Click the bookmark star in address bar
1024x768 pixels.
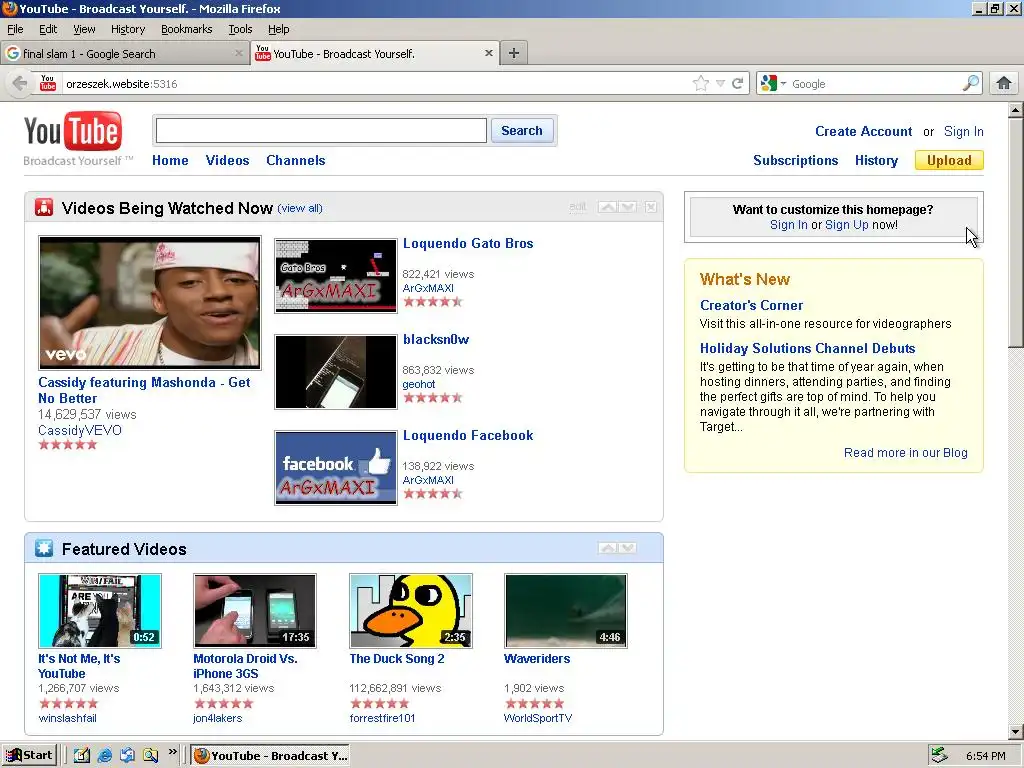(x=700, y=84)
